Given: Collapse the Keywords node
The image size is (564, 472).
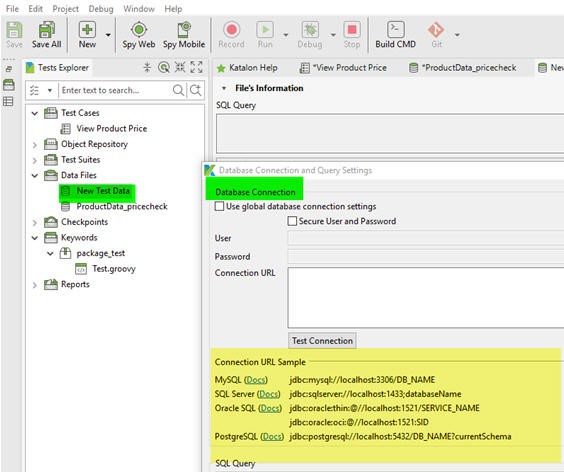Looking at the screenshot, I should [35, 238].
